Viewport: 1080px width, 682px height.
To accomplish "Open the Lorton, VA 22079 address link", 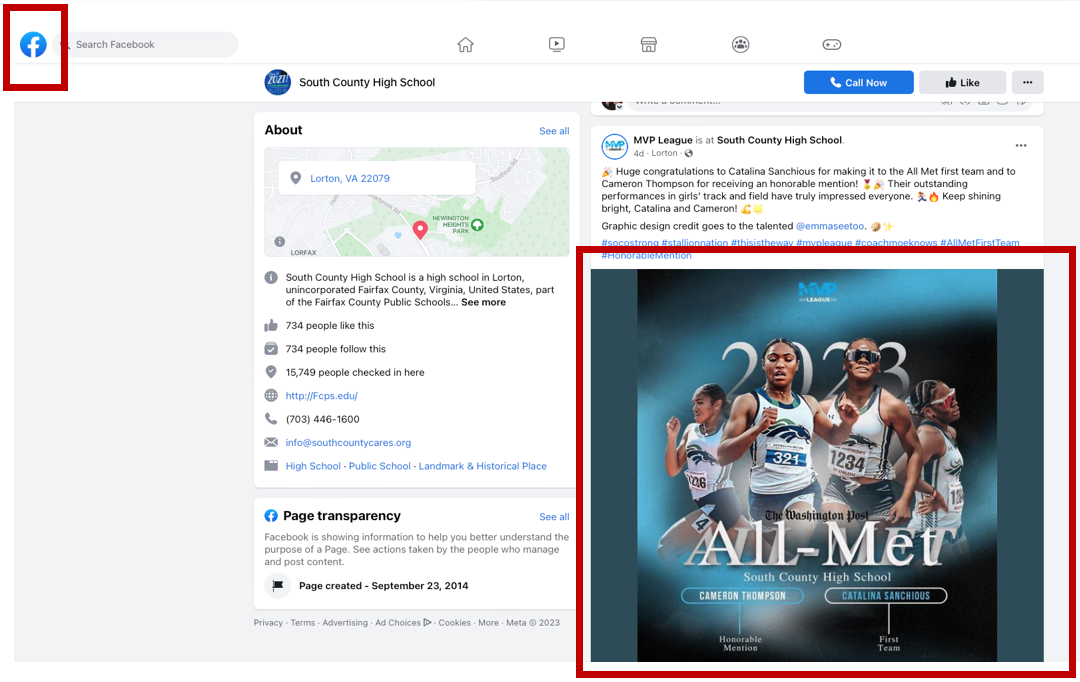I will point(350,178).
